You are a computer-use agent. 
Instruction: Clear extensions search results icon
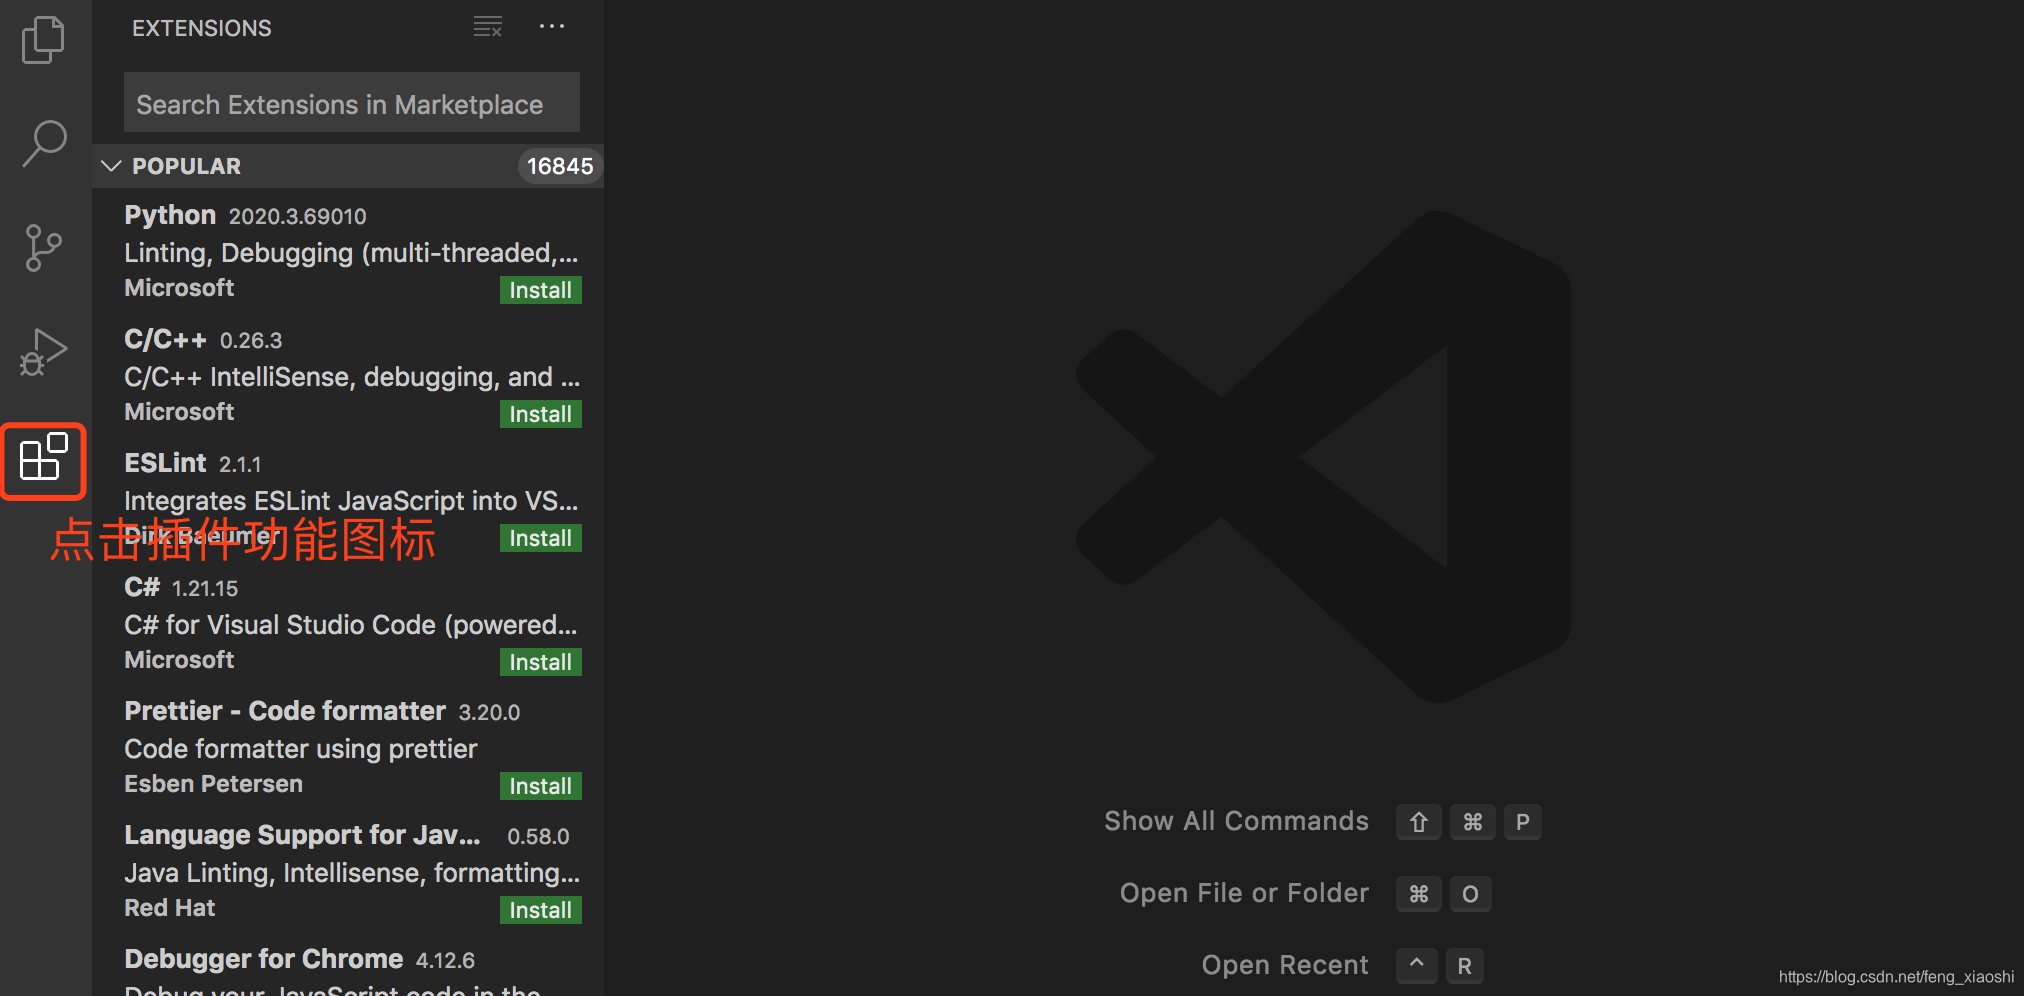coord(488,27)
